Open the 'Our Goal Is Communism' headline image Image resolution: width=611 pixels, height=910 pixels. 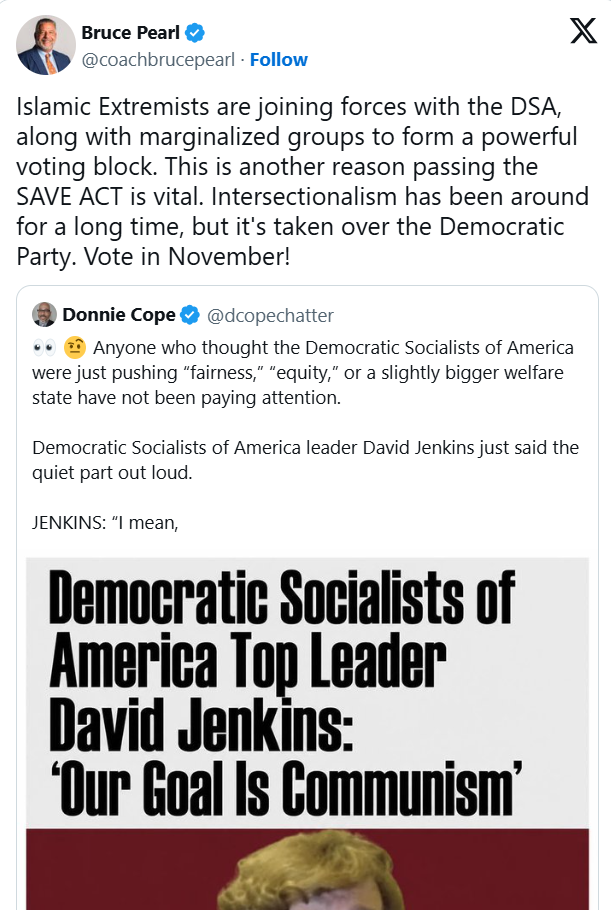(308, 693)
